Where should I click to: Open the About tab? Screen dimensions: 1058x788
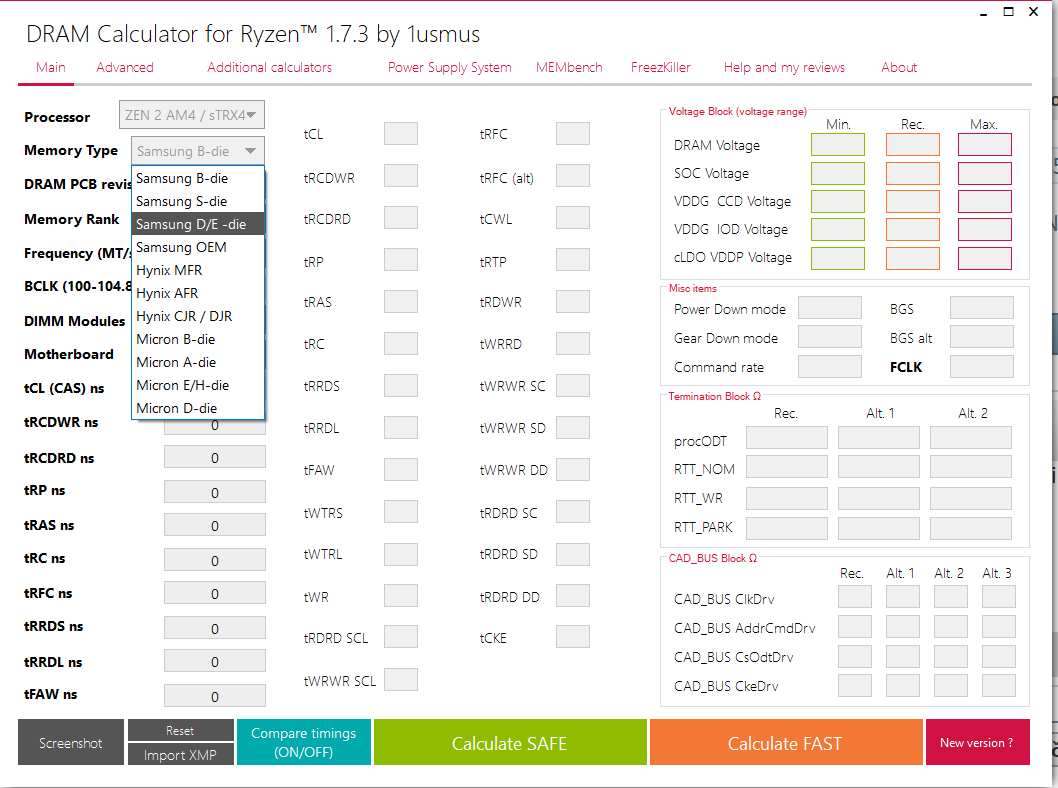[x=899, y=67]
